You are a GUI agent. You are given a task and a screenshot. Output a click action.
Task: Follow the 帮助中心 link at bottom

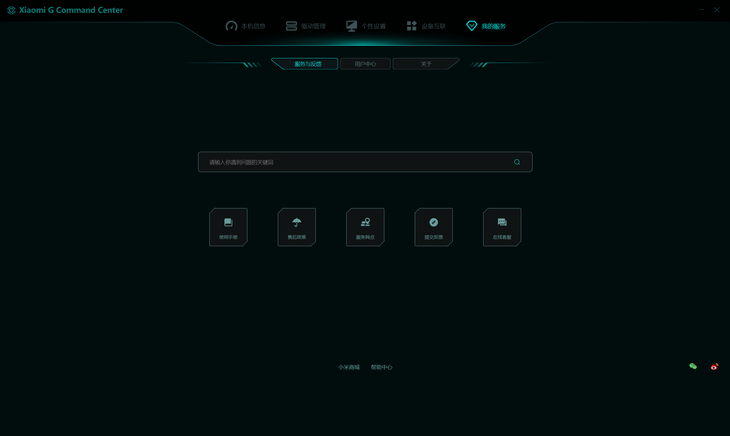pyautogui.click(x=381, y=367)
